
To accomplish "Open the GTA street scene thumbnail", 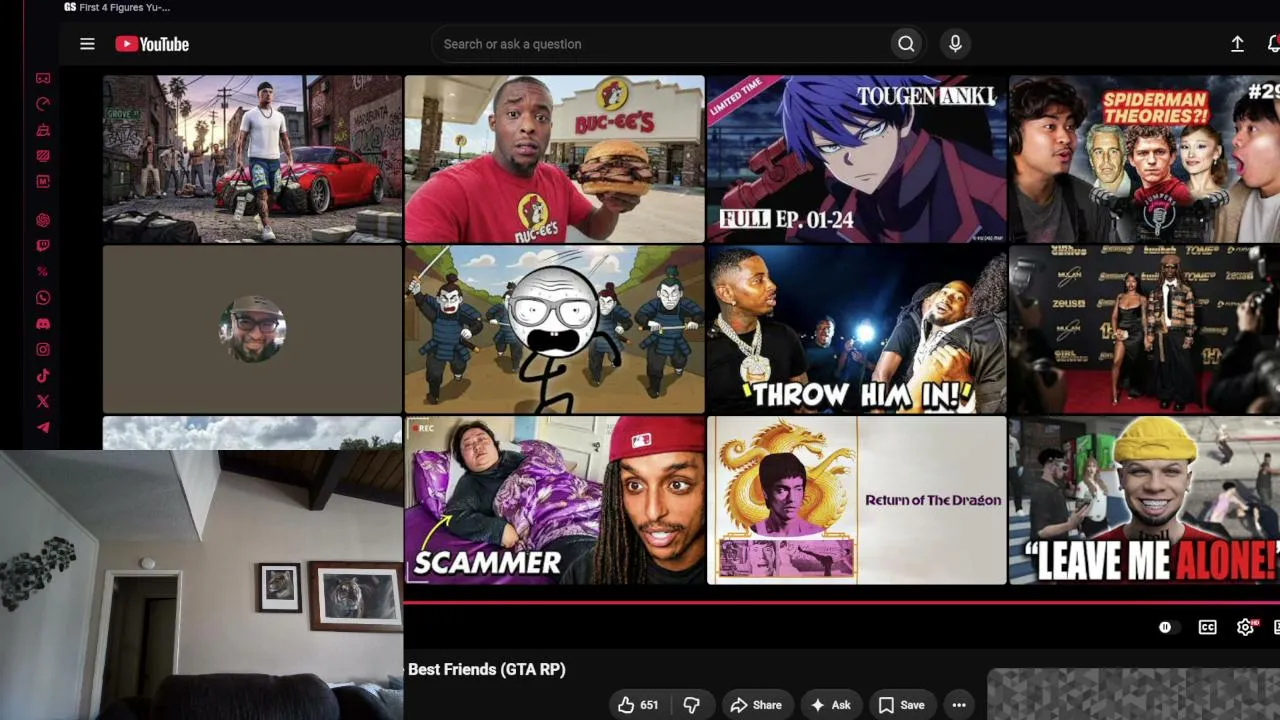I will coord(252,159).
